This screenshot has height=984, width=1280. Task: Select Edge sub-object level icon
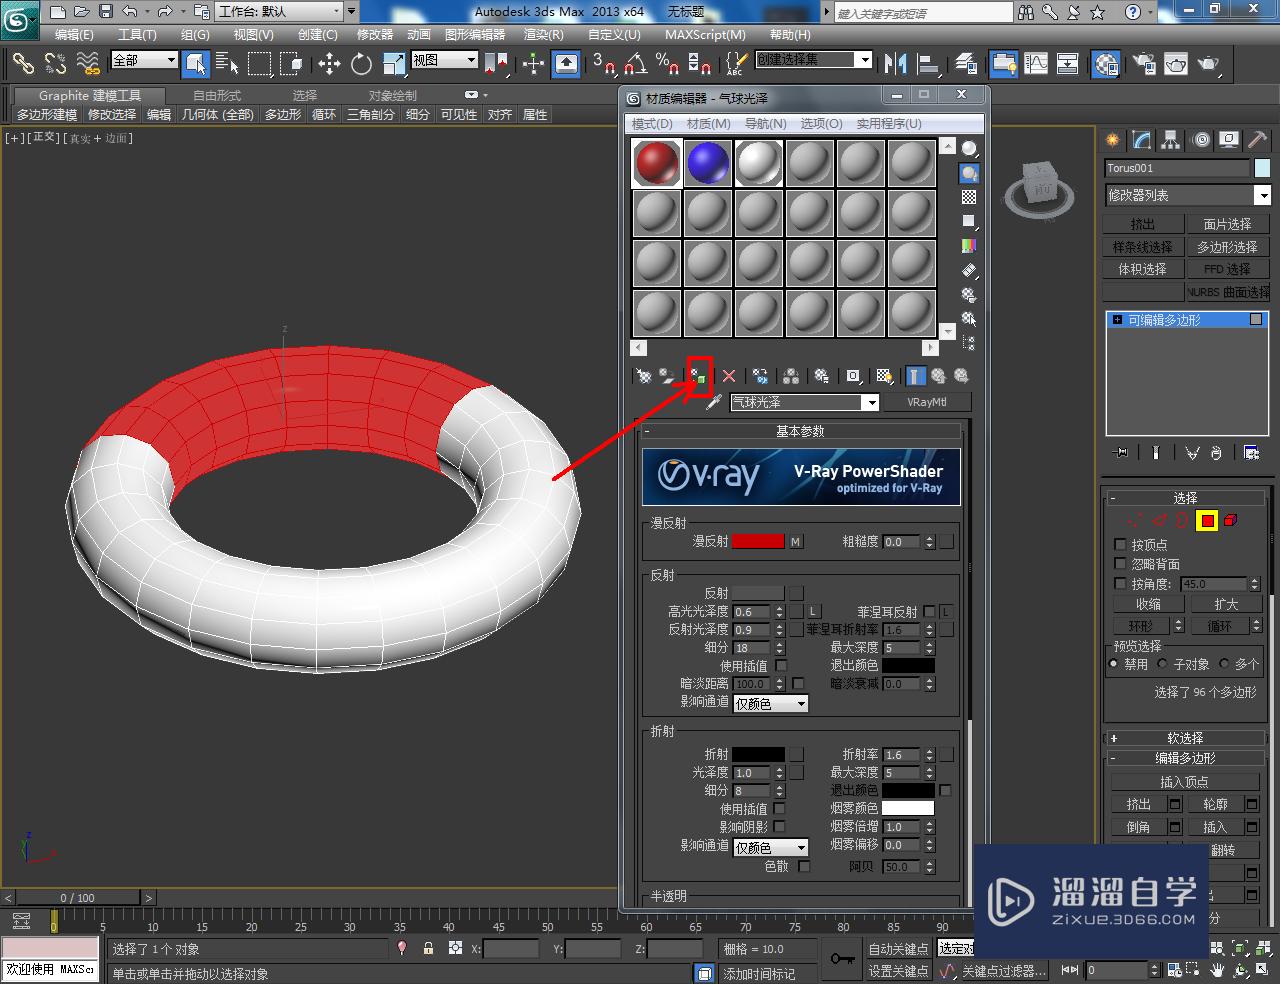(x=1159, y=520)
